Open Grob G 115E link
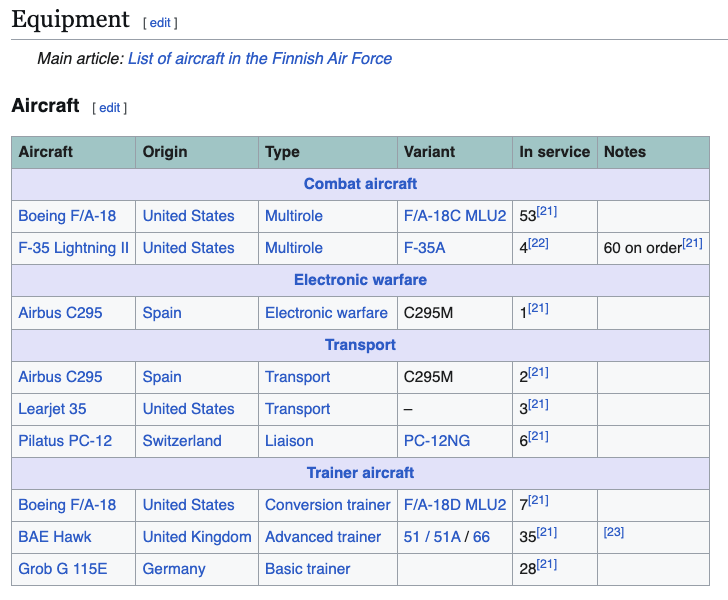Screen dimensions: 728x600 63,569
